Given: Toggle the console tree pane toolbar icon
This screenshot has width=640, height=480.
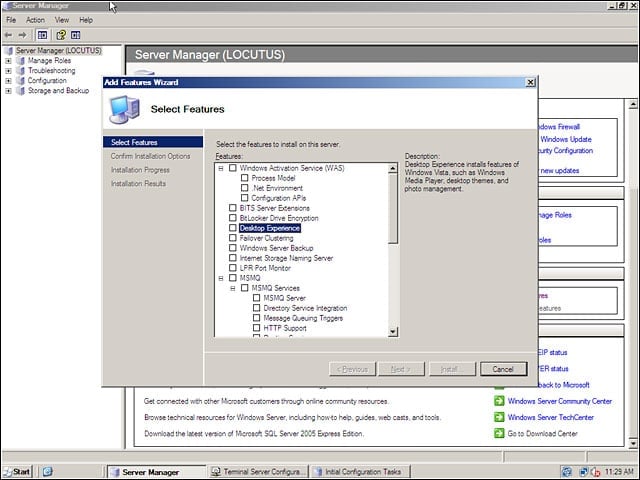Looking at the screenshot, I should pos(42,35).
